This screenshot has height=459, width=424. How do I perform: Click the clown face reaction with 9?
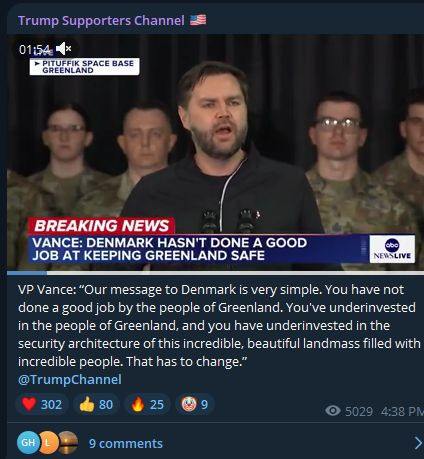[195, 404]
